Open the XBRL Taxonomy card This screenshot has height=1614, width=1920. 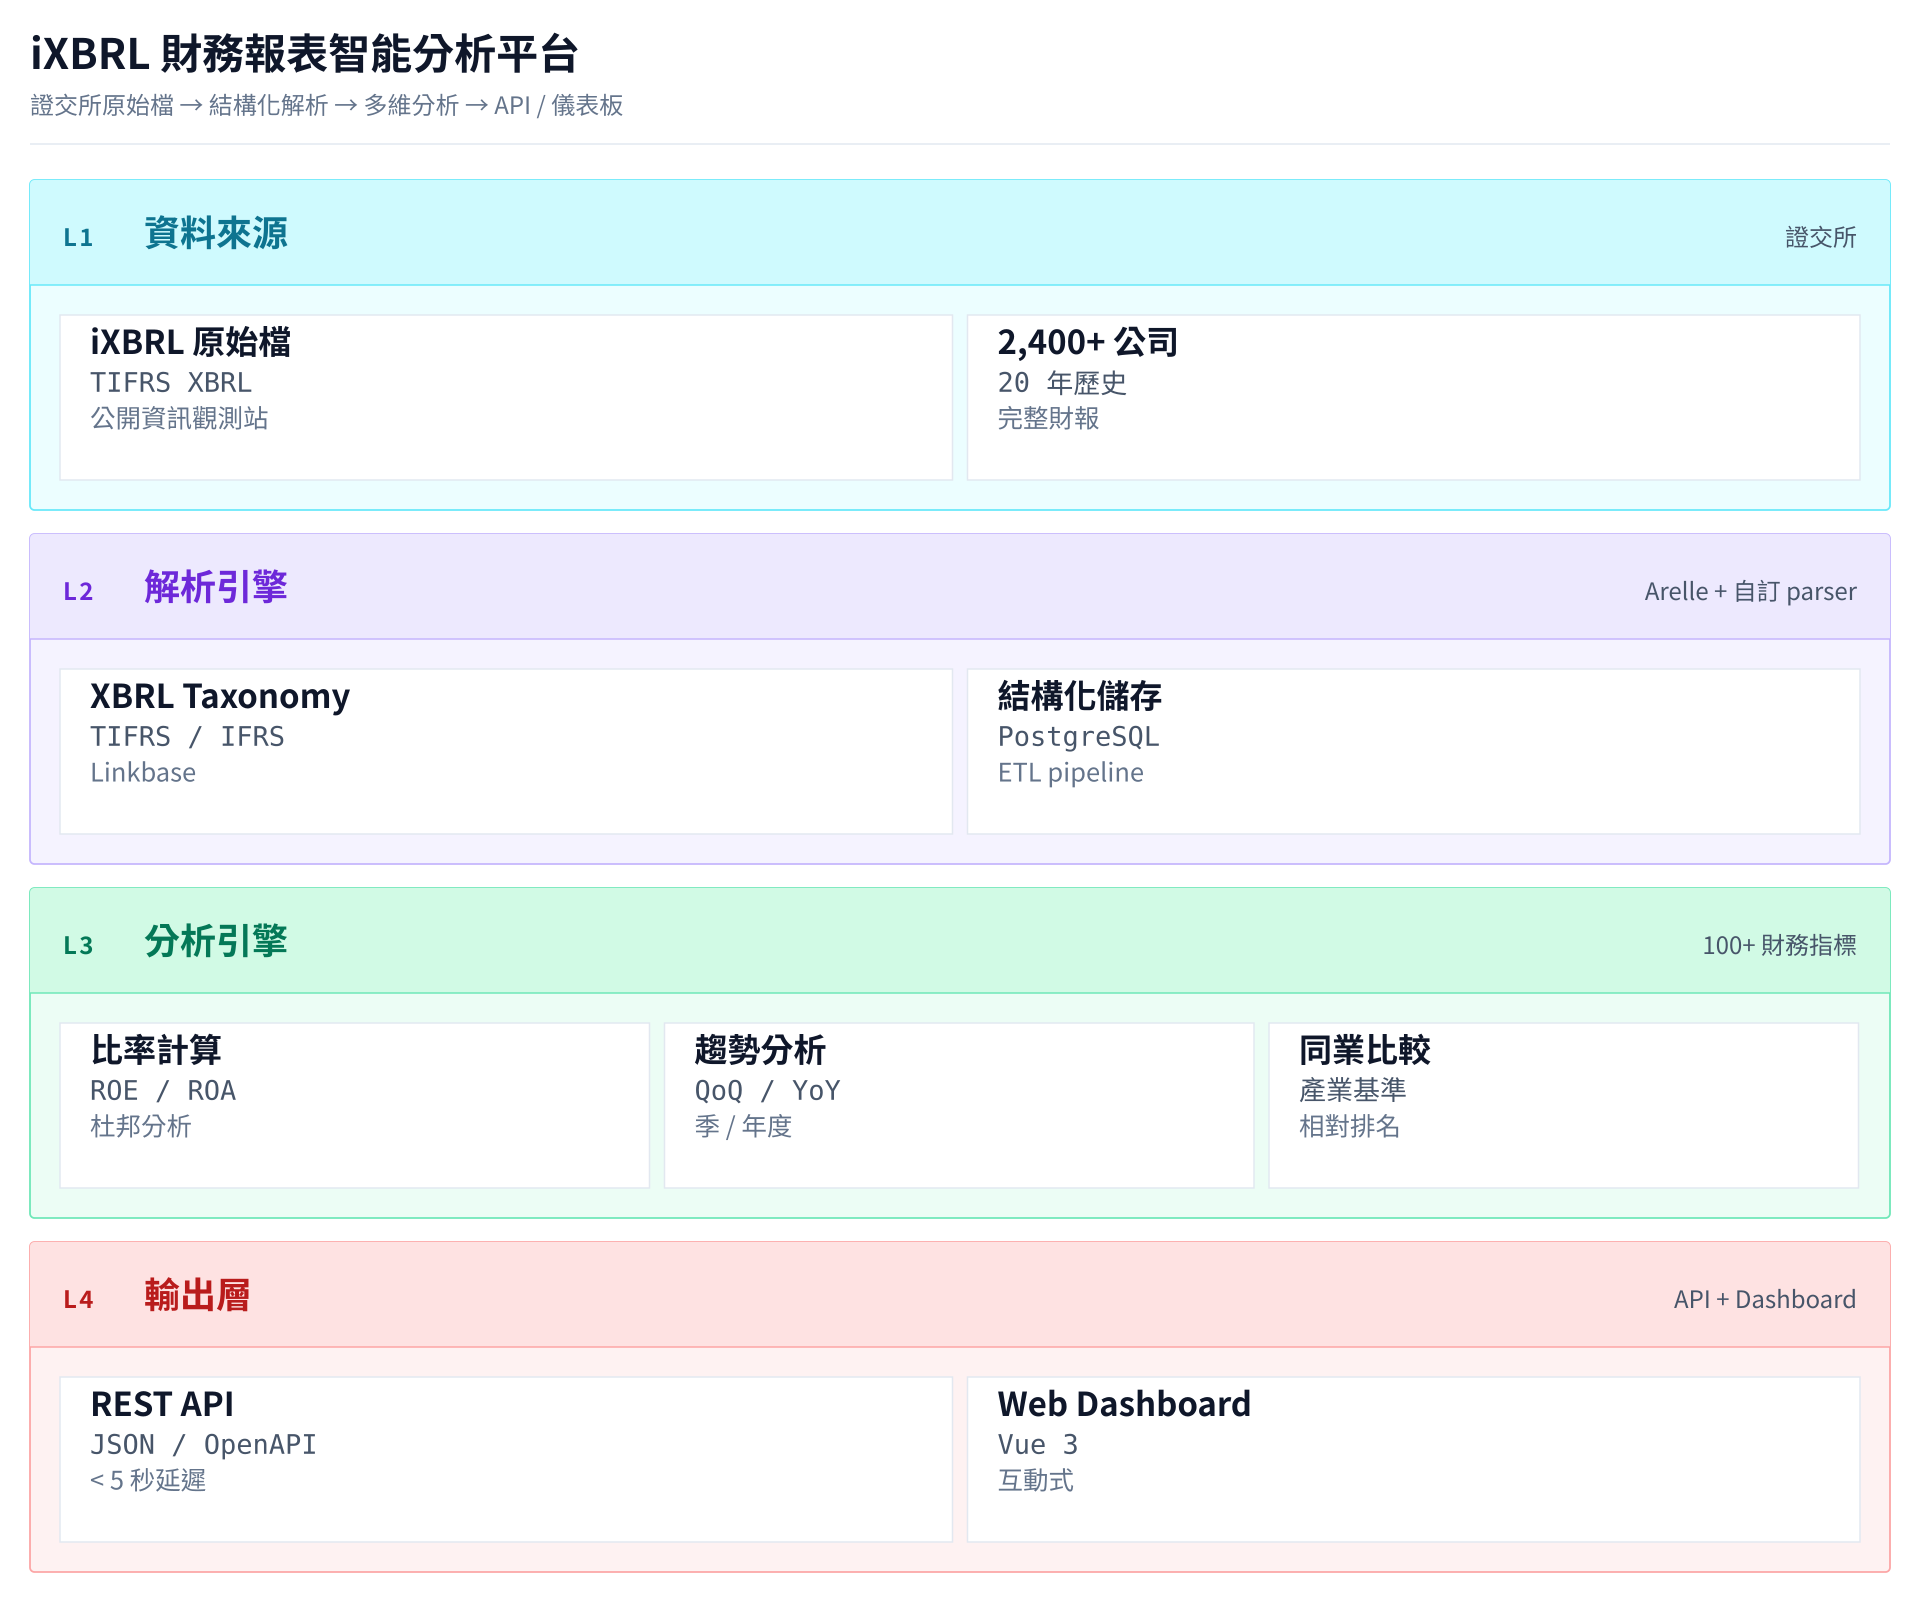pos(506,752)
